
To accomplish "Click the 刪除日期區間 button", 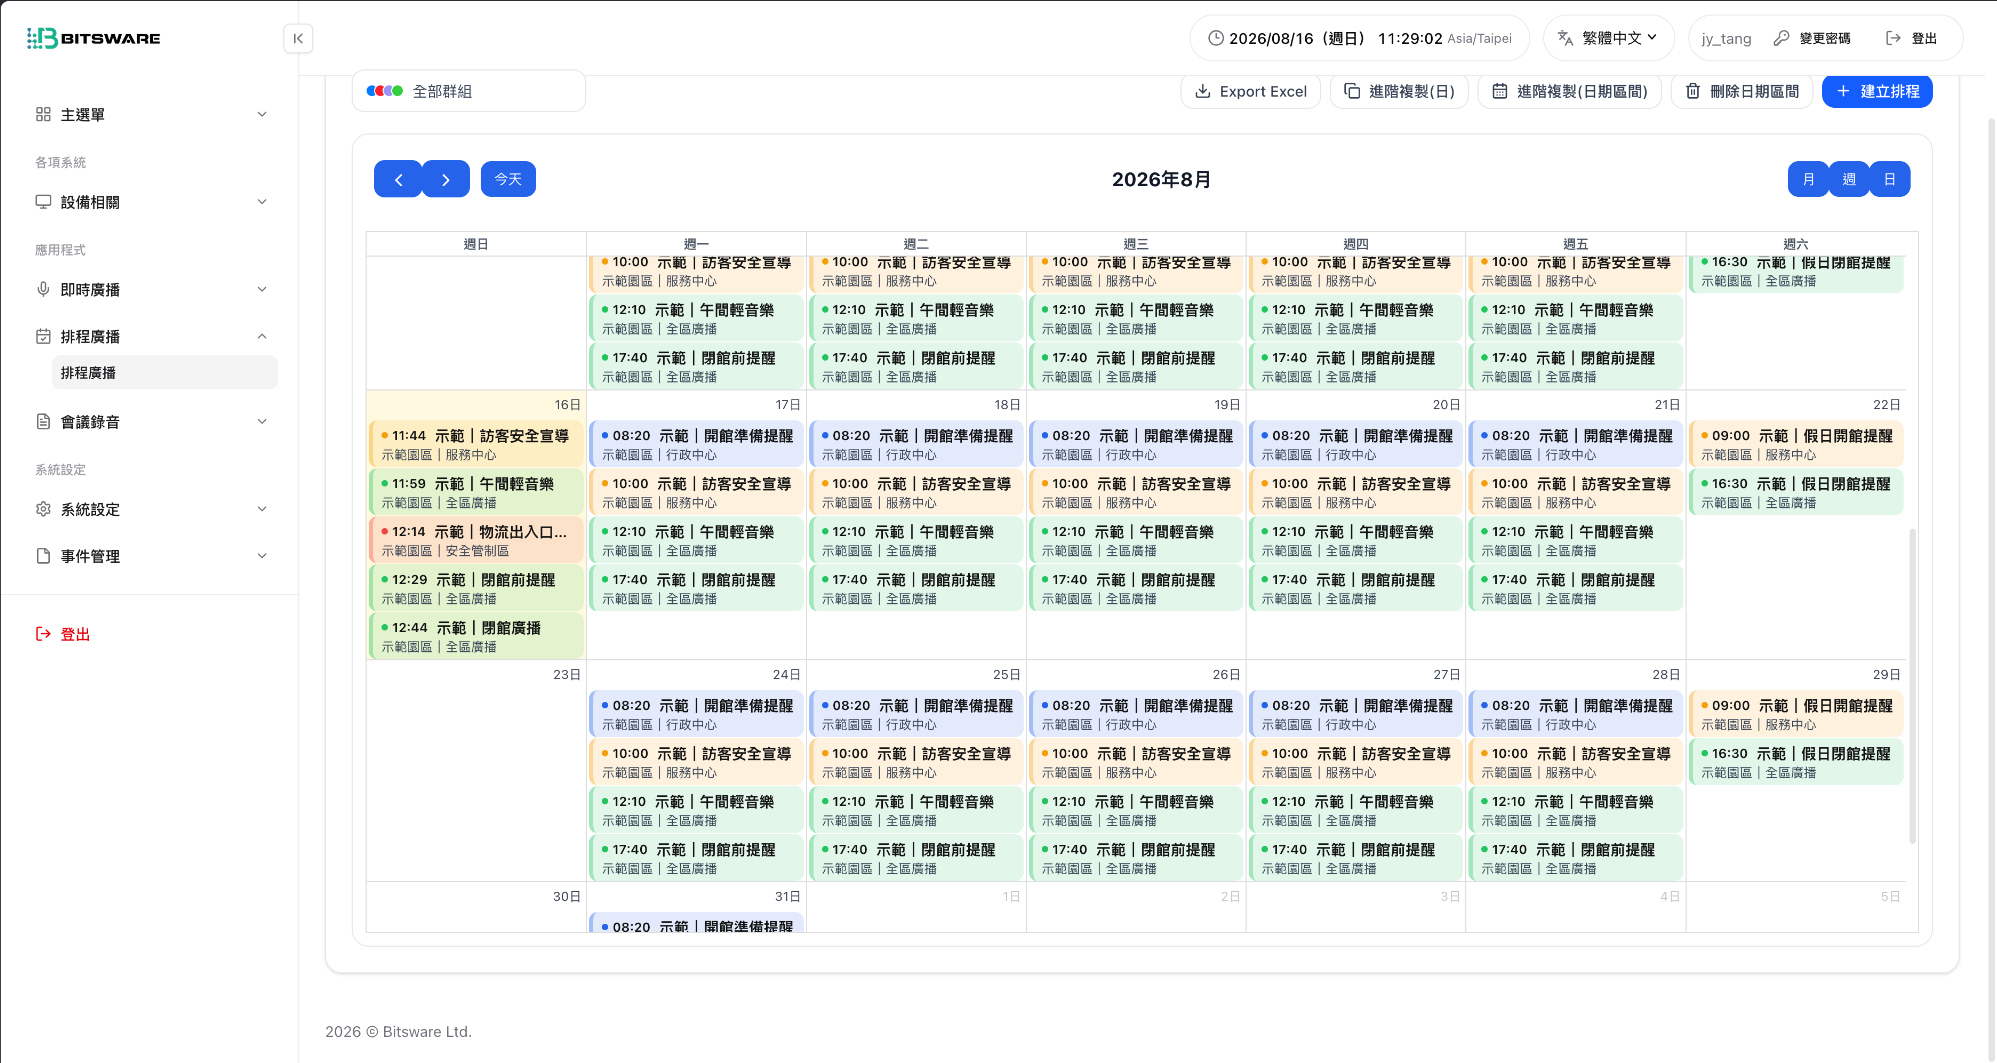I will click(1741, 91).
